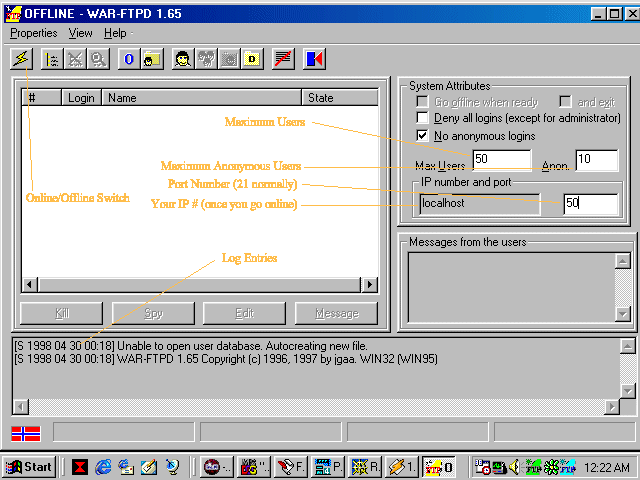The image size is (640, 480).
Task: Click the Kill button
Action: click(61, 313)
